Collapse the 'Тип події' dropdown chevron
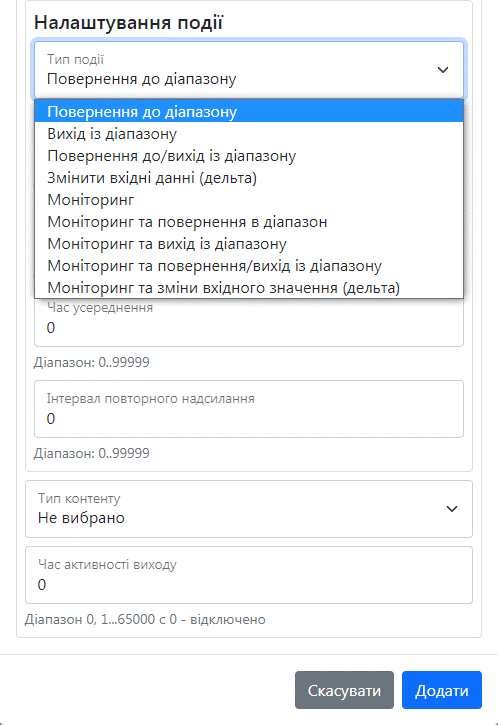 click(443, 70)
